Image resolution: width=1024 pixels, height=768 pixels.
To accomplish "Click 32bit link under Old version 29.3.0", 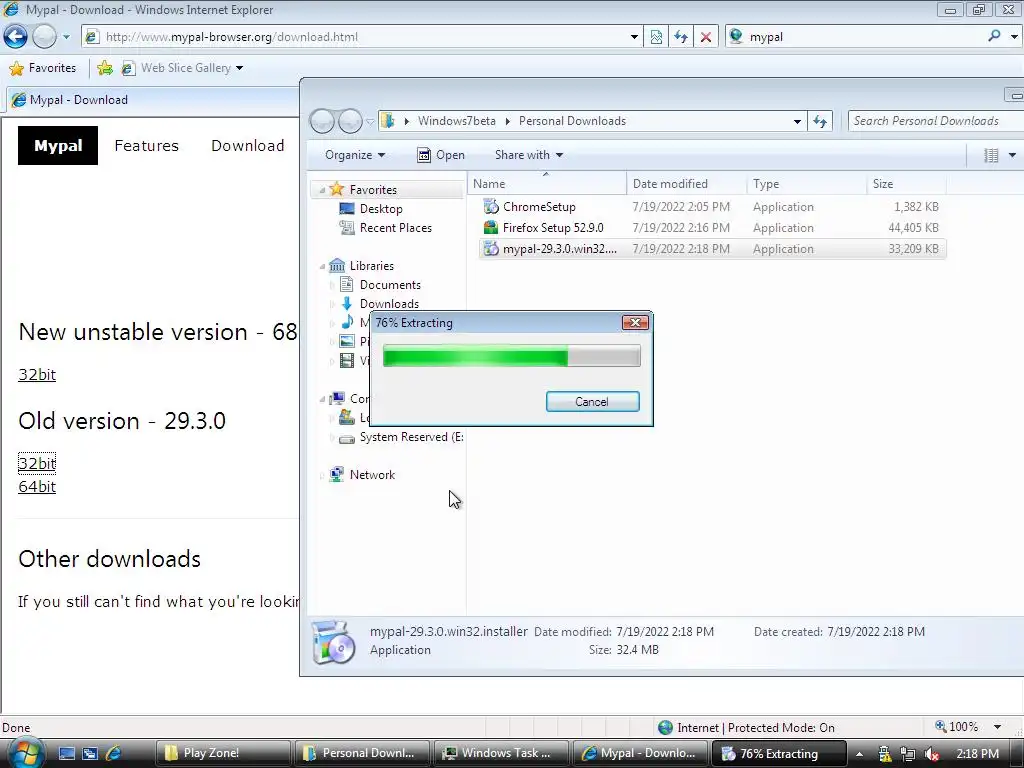I will [x=37, y=463].
